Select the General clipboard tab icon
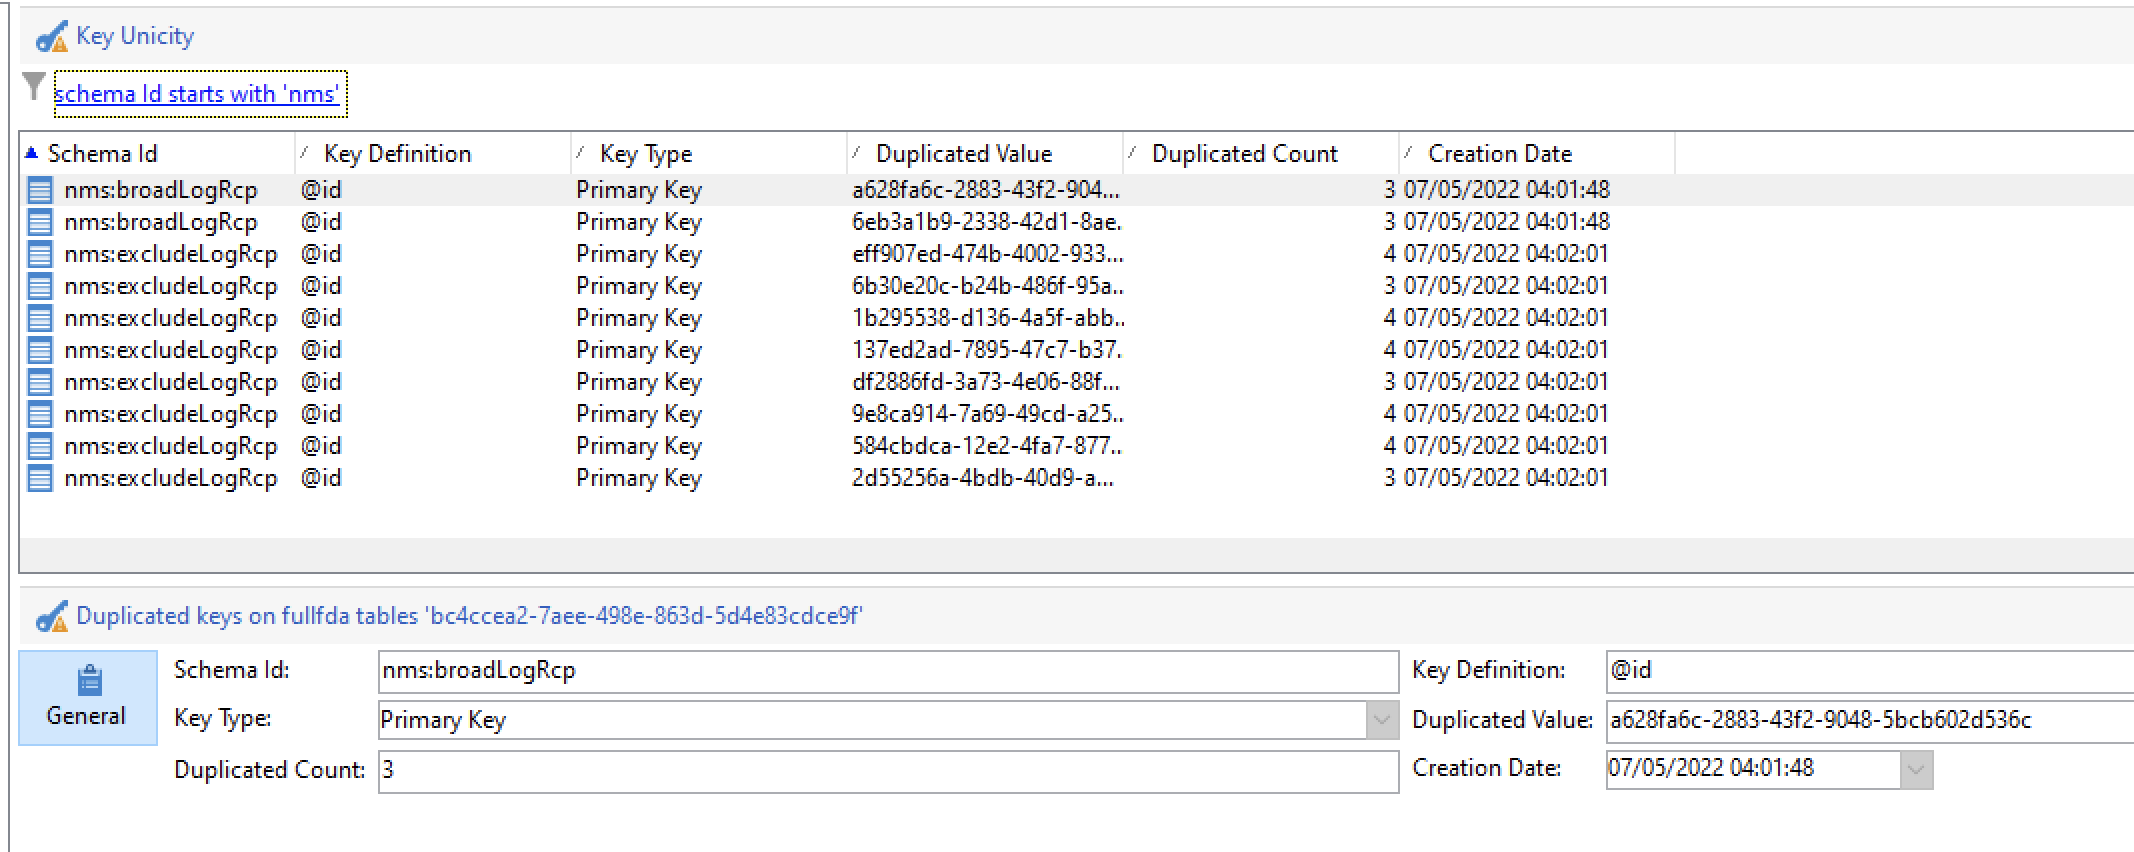2134x852 pixels. [x=89, y=680]
